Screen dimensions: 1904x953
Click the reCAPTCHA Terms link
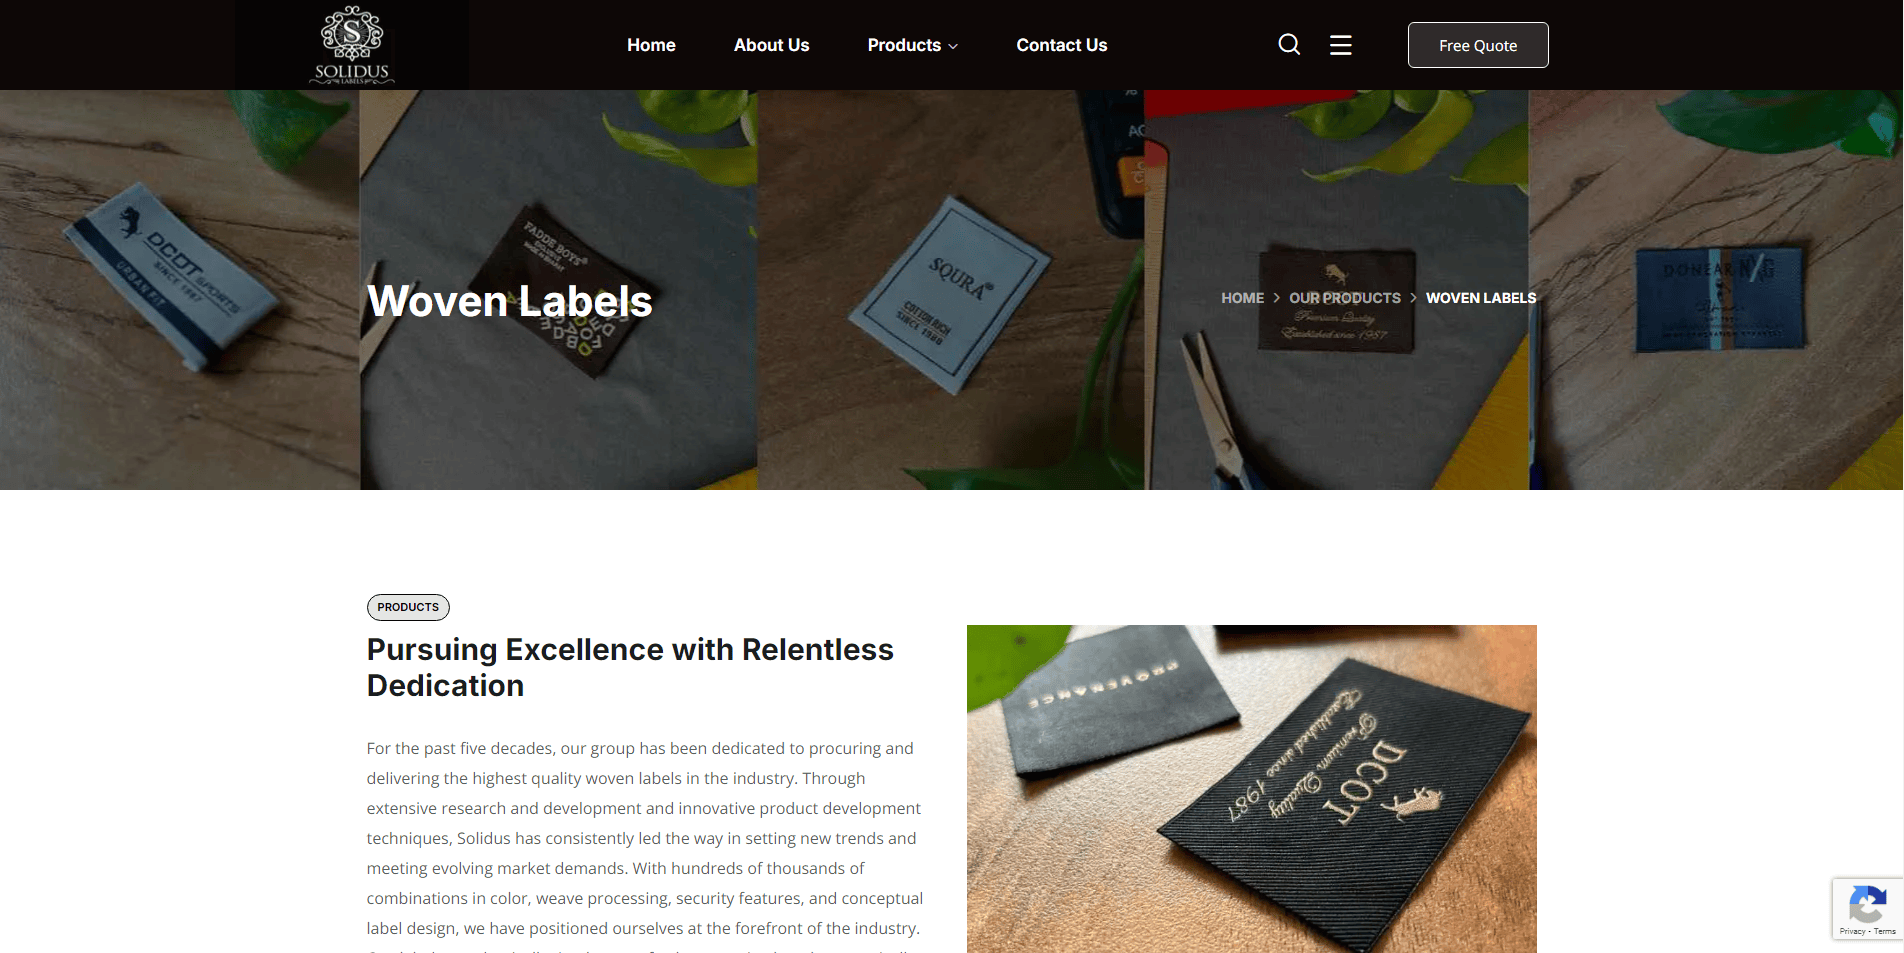tap(1885, 931)
